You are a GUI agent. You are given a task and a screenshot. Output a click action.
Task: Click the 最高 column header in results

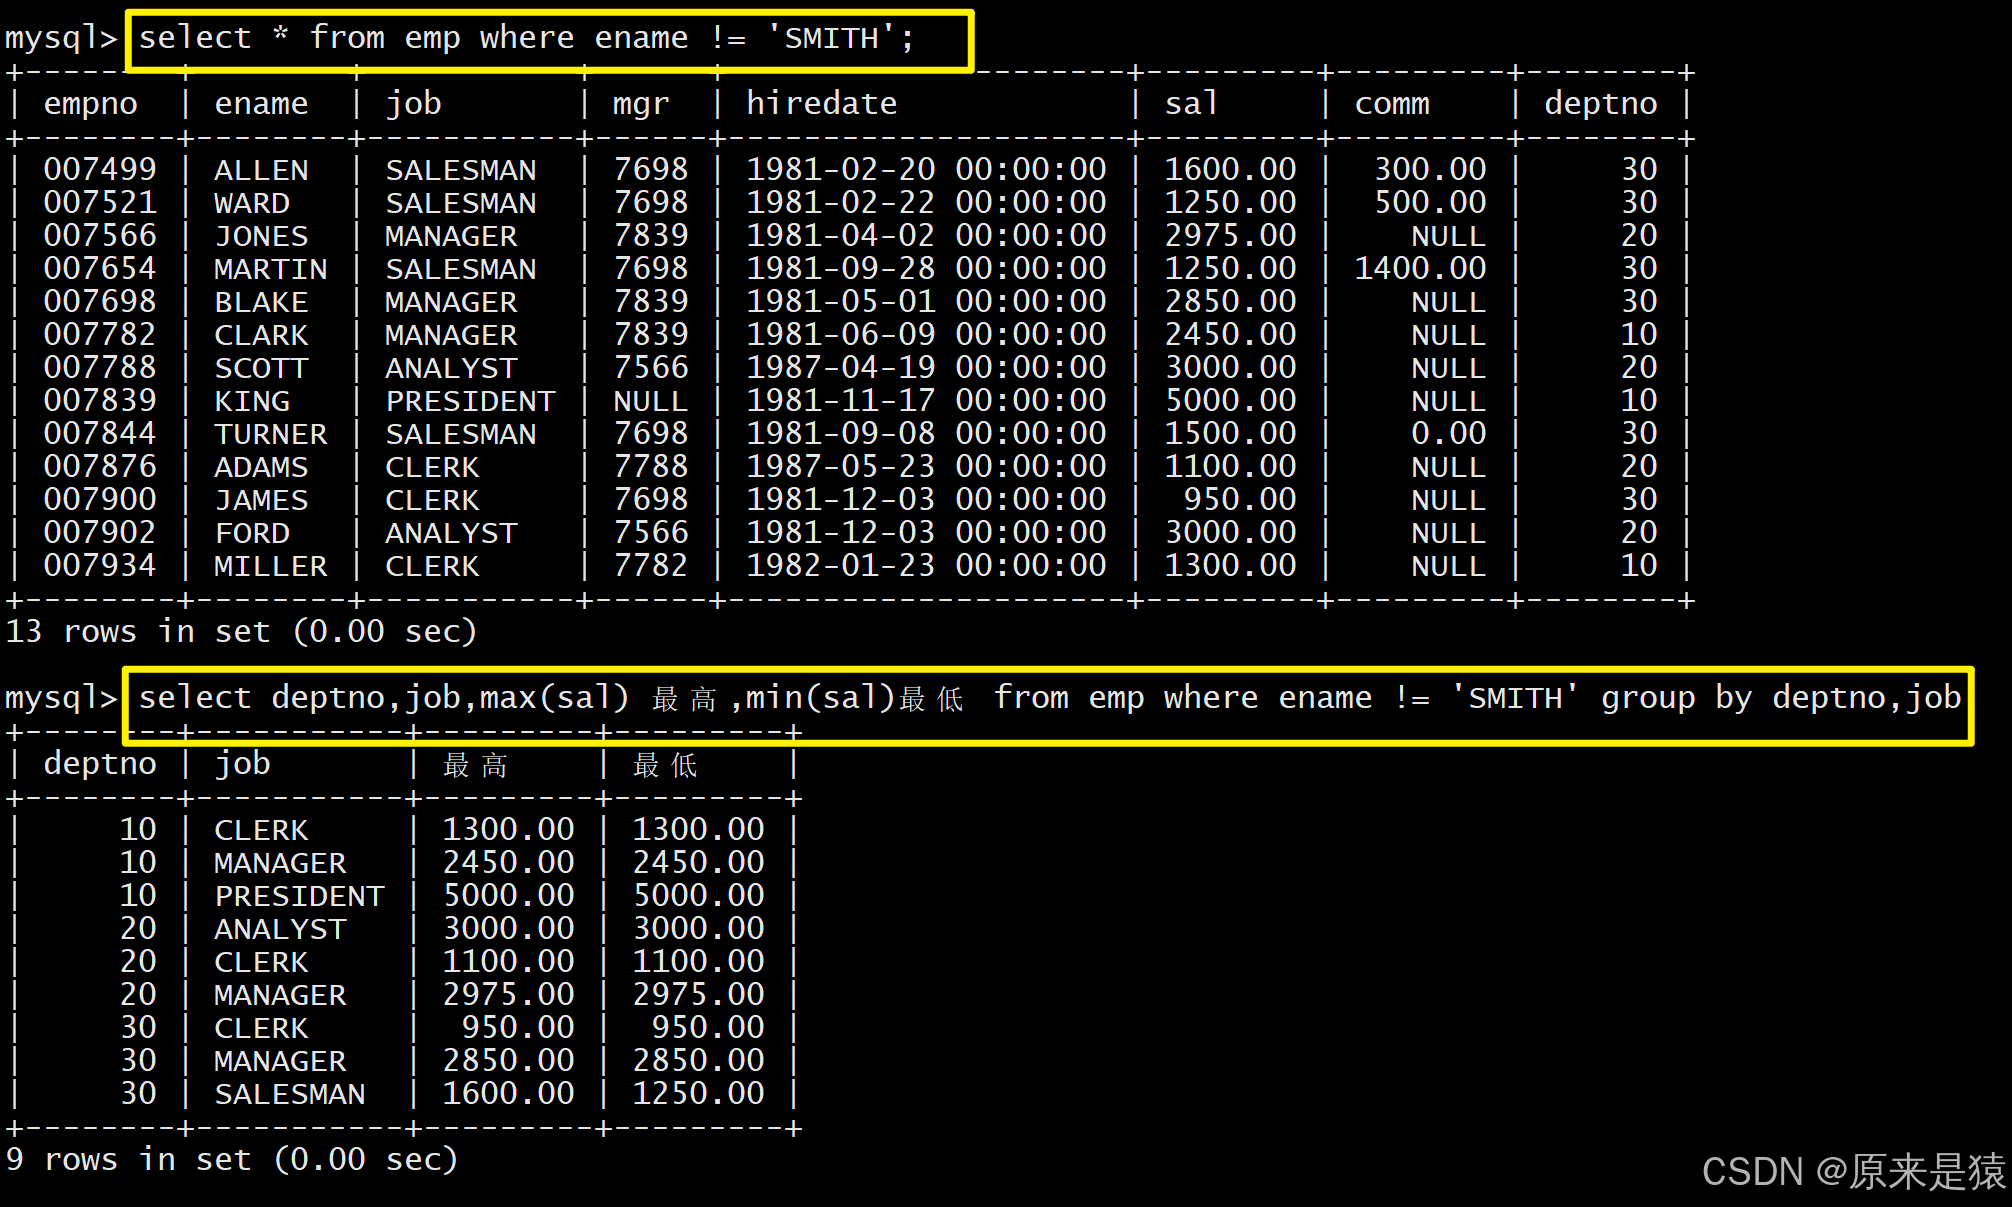point(475,765)
